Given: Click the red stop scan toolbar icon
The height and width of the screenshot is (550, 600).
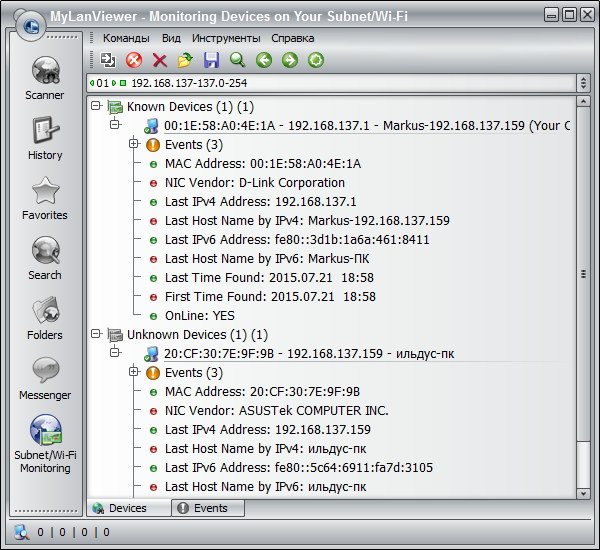Looking at the screenshot, I should click(134, 61).
